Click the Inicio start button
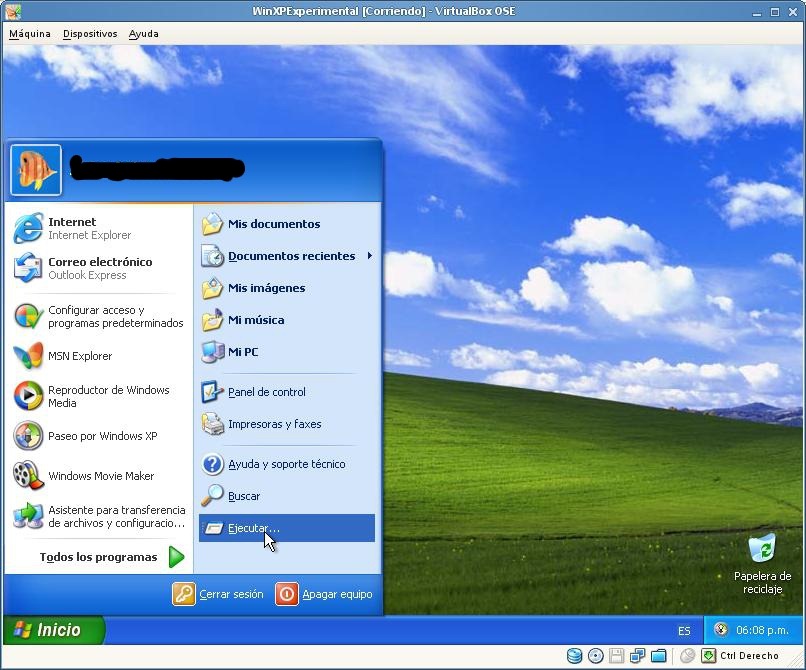Viewport: 806px width, 670px height. [x=53, y=630]
